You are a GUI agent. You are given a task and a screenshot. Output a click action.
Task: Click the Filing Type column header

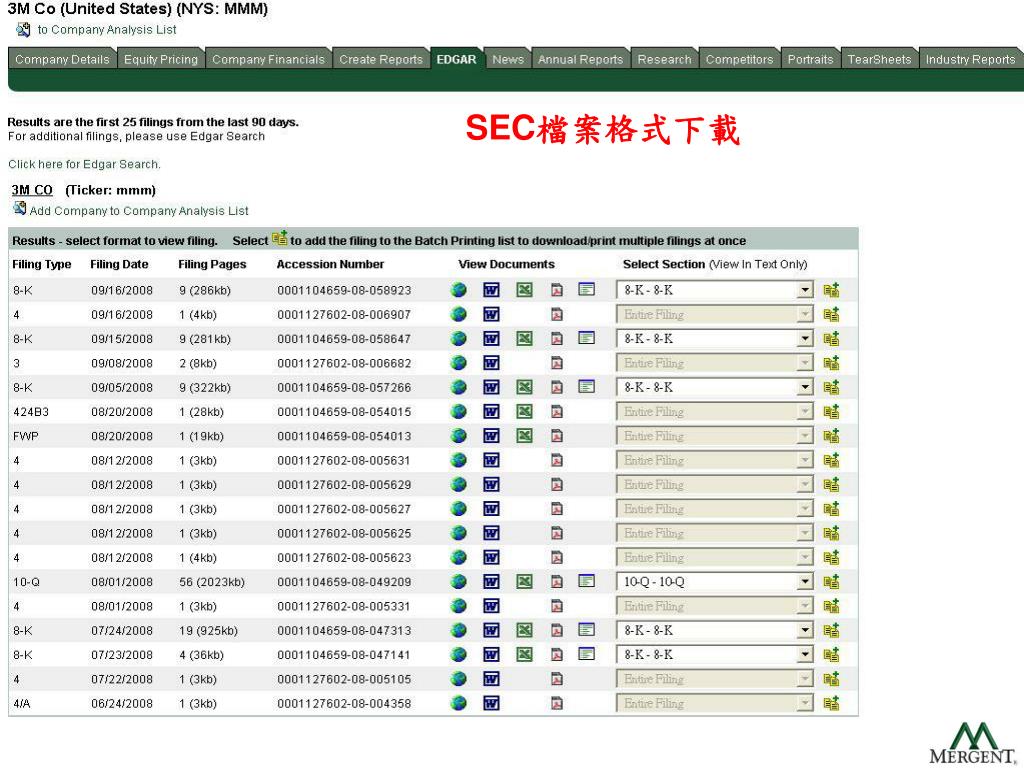(42, 264)
